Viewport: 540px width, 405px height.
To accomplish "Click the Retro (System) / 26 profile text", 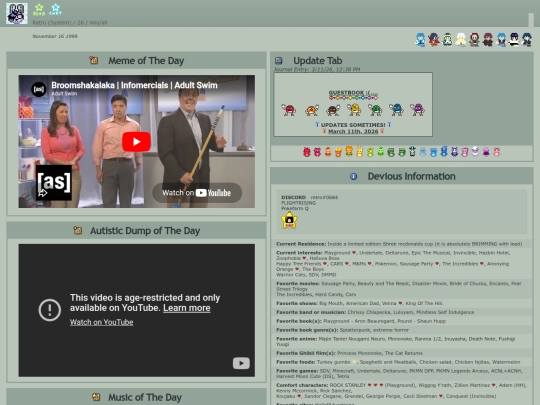I will 70,23.
